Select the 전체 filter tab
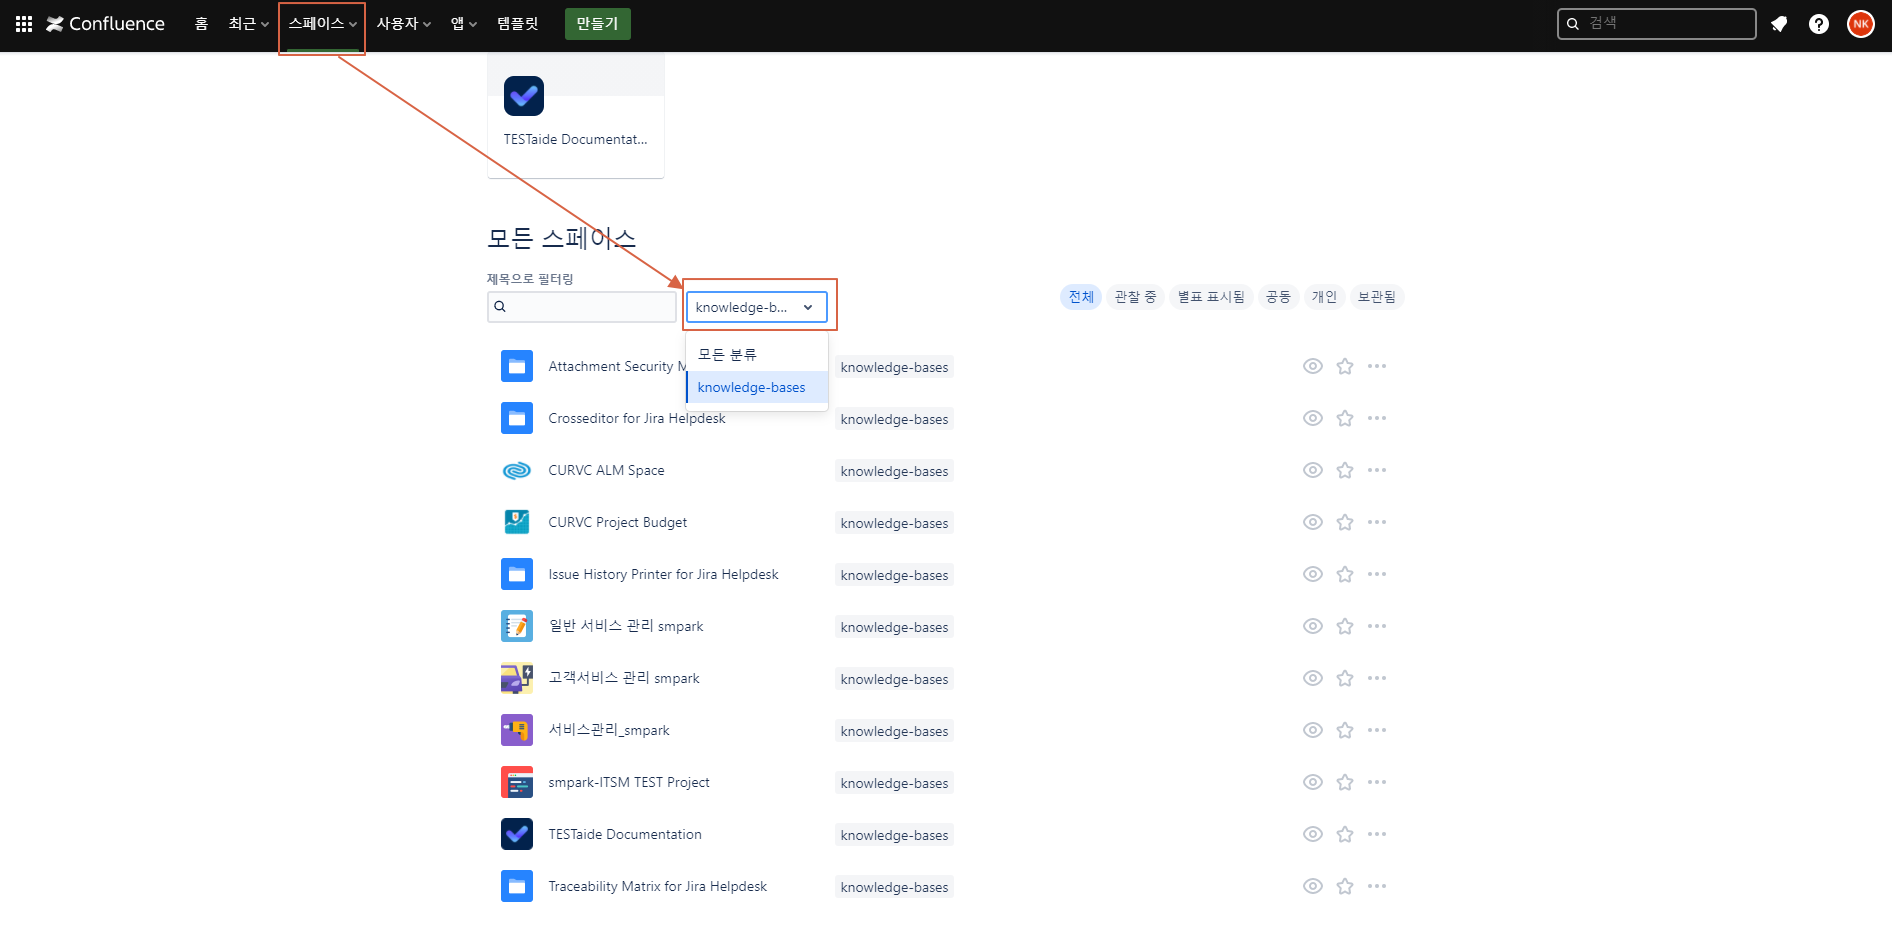1892x927 pixels. click(1081, 297)
